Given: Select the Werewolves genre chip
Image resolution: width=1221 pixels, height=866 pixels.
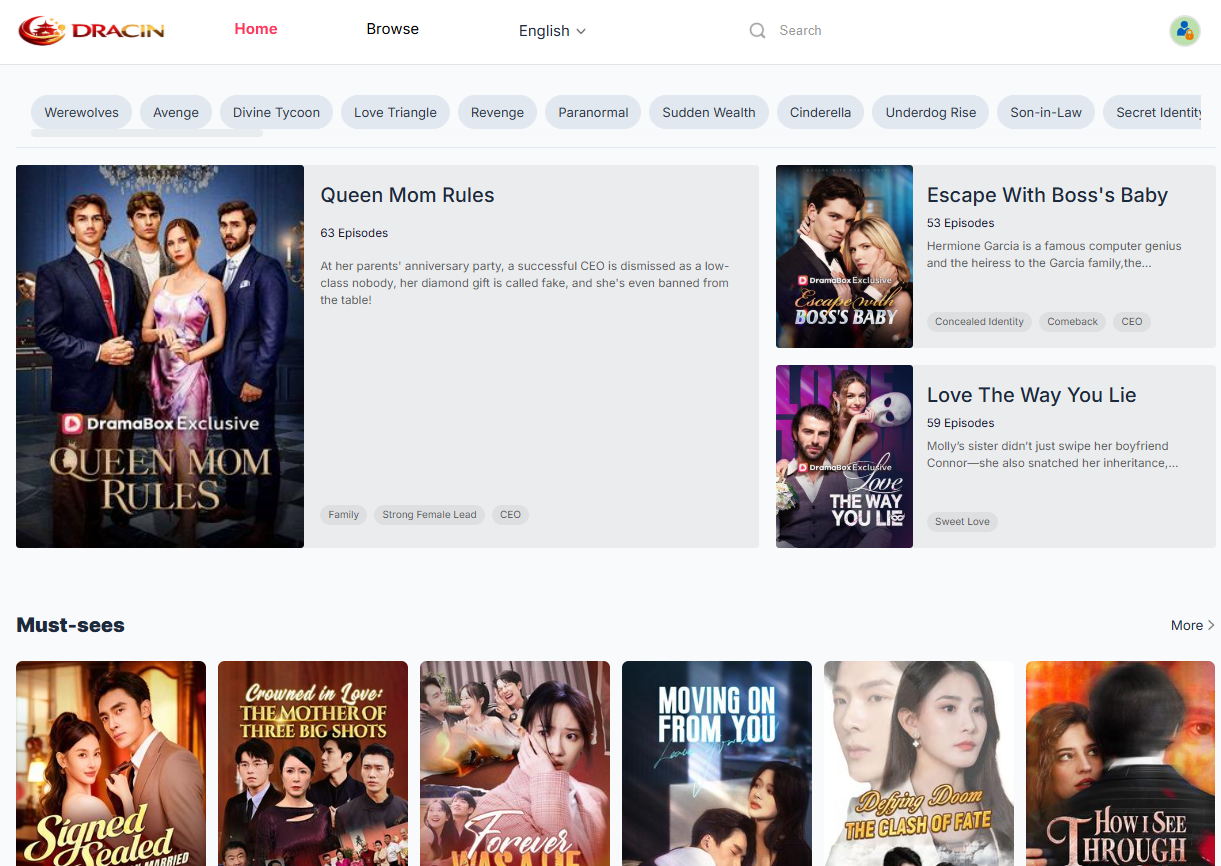Looking at the screenshot, I should point(82,112).
